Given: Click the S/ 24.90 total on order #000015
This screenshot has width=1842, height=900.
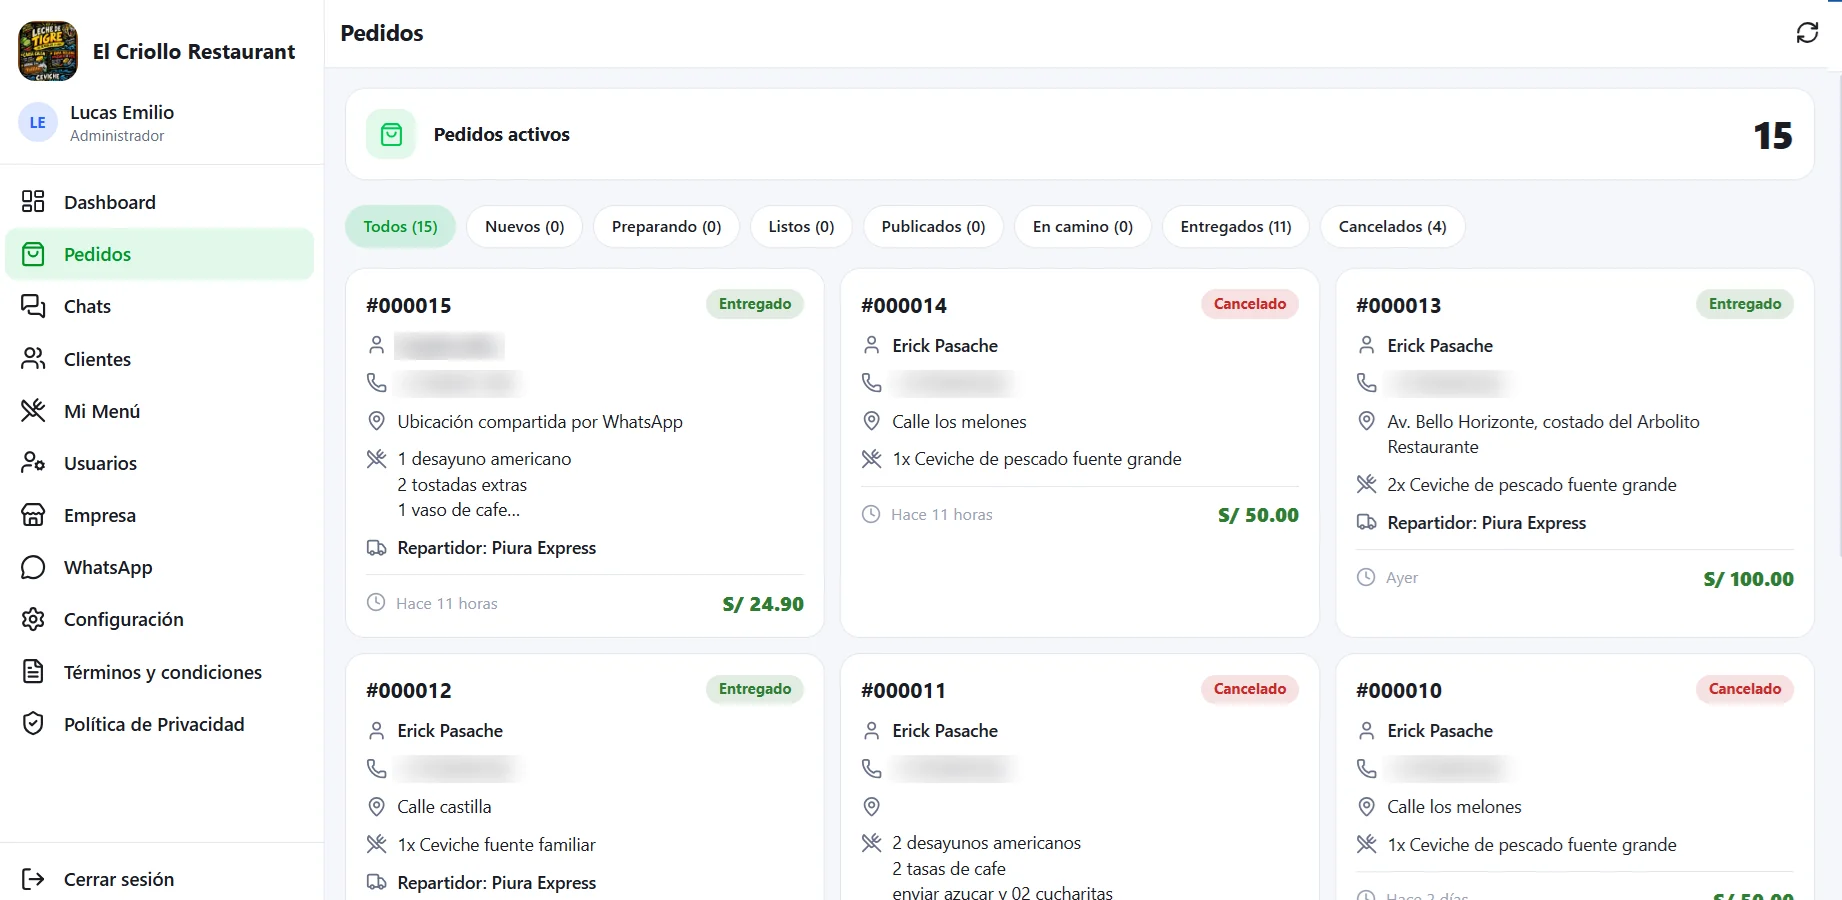Looking at the screenshot, I should click(763, 604).
